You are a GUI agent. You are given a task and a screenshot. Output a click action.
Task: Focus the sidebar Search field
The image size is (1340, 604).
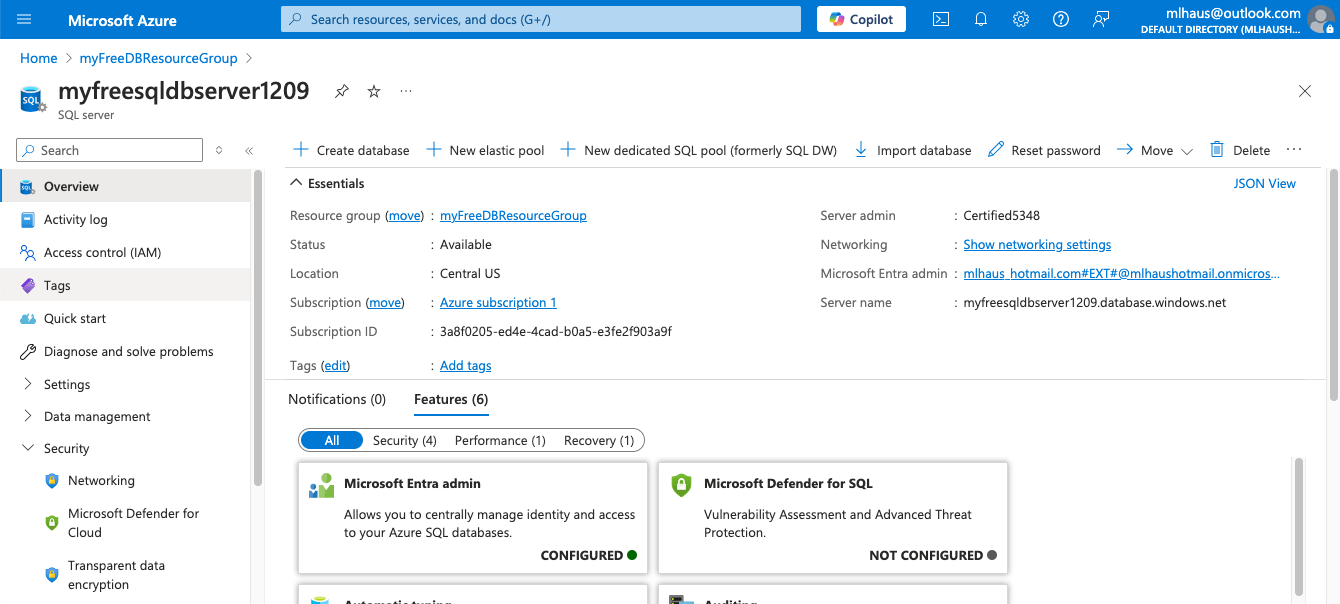click(110, 150)
